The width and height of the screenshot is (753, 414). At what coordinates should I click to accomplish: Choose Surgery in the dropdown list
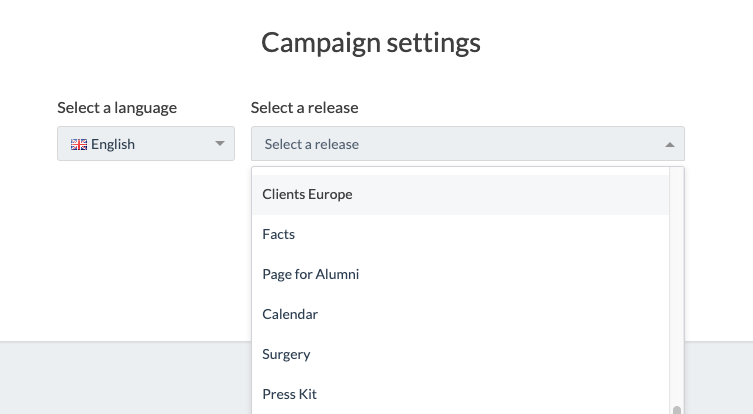(x=461, y=354)
